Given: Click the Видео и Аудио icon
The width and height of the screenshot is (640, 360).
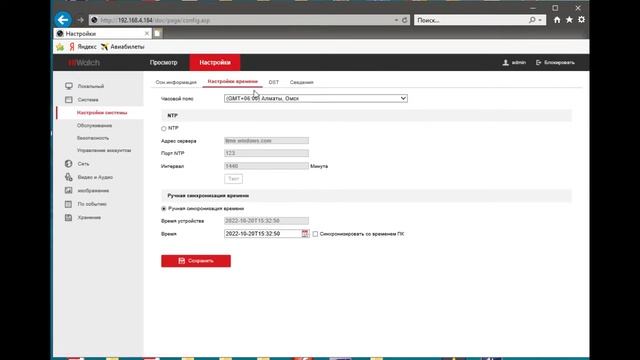Looking at the screenshot, I should (x=69, y=177).
